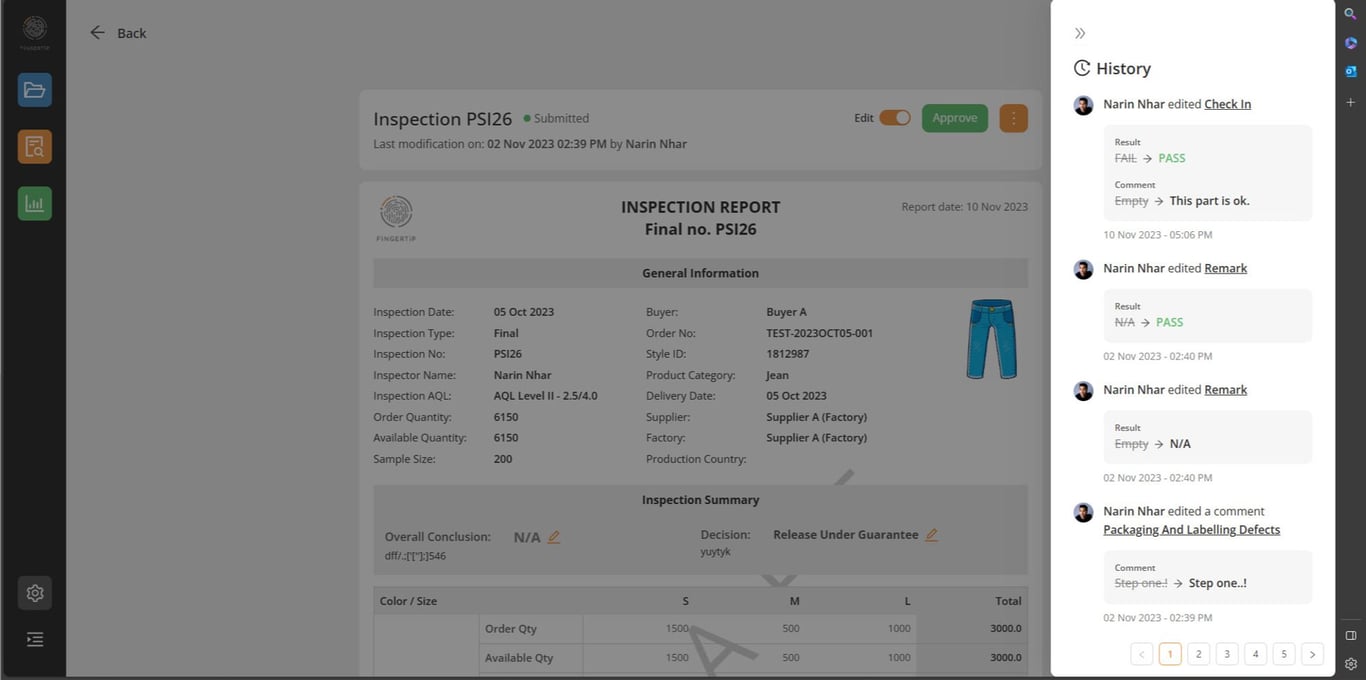Click avatar beside Check In edit entry

(x=1083, y=105)
